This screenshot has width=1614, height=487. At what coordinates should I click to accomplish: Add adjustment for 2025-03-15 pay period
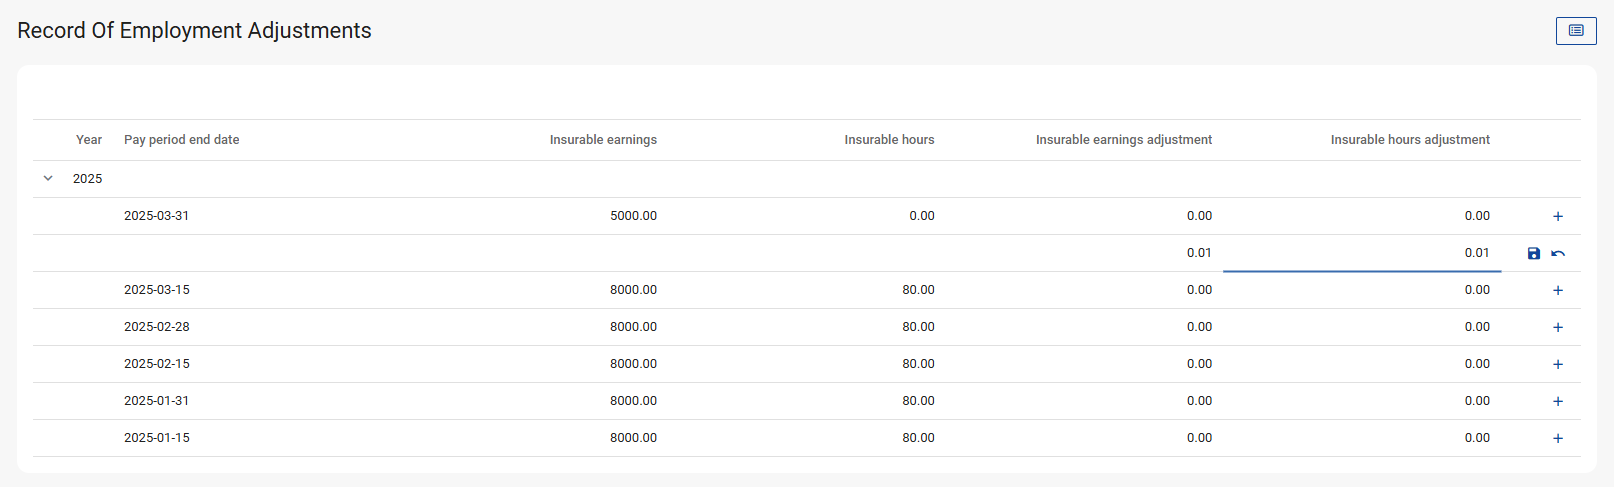coord(1557,291)
